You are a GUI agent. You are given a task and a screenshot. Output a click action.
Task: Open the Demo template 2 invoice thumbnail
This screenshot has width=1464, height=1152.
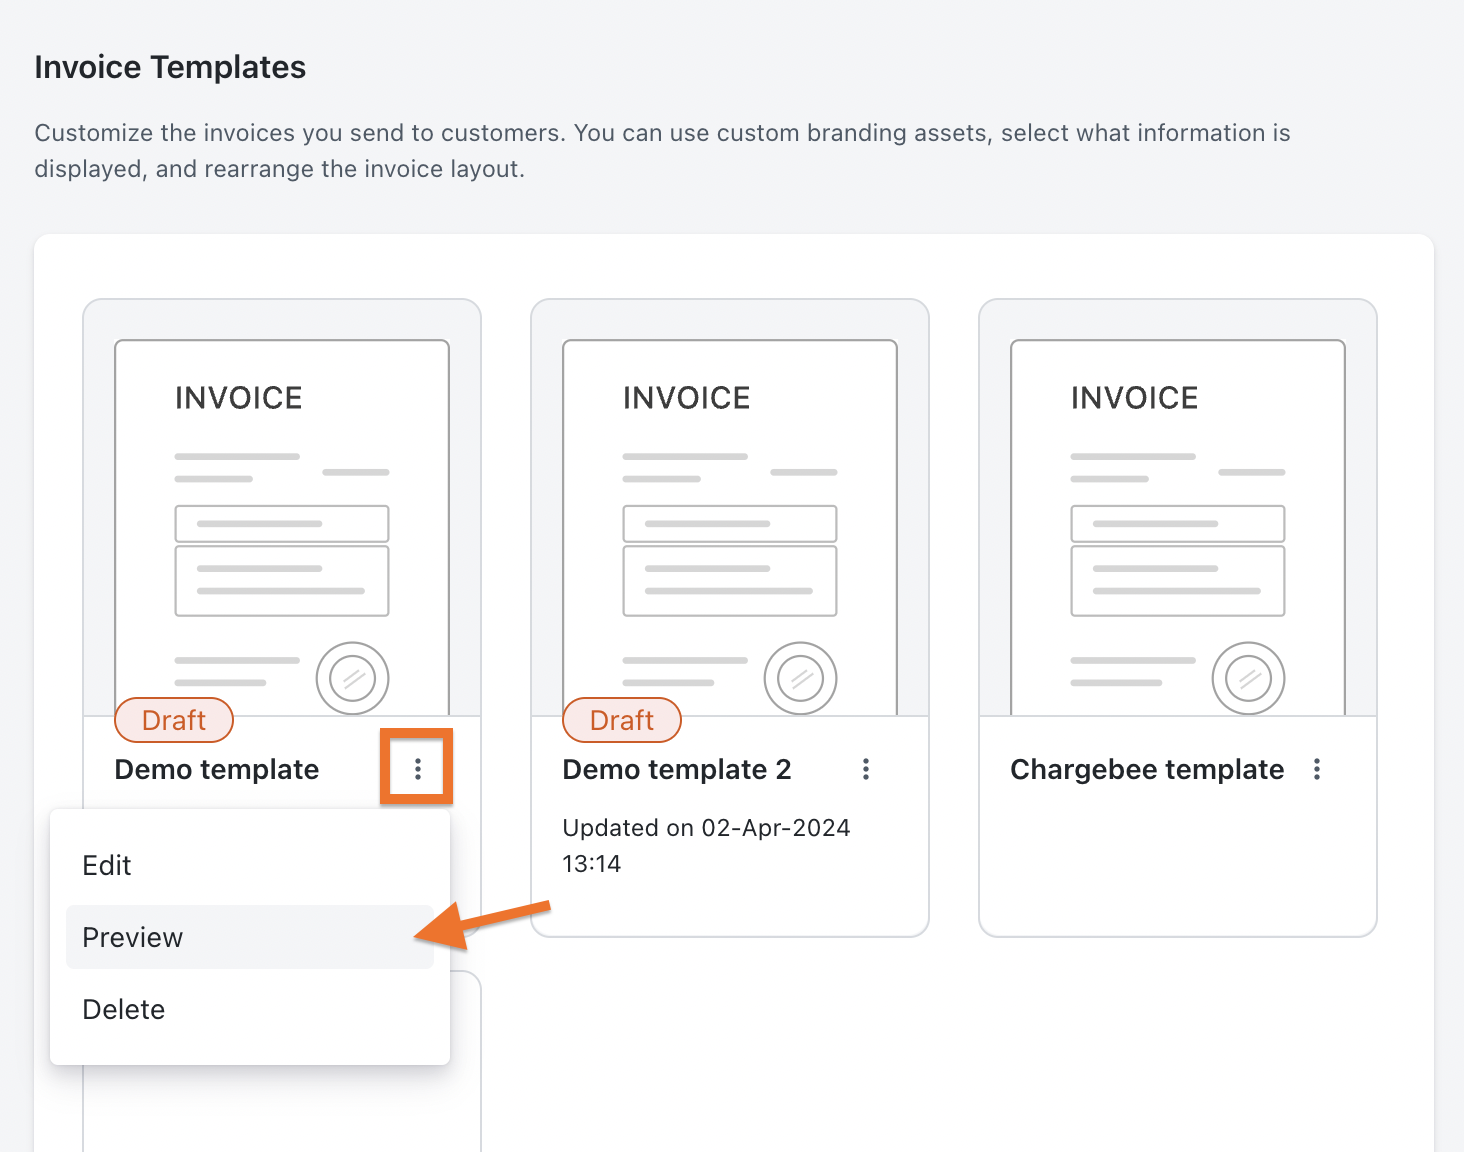(730, 520)
